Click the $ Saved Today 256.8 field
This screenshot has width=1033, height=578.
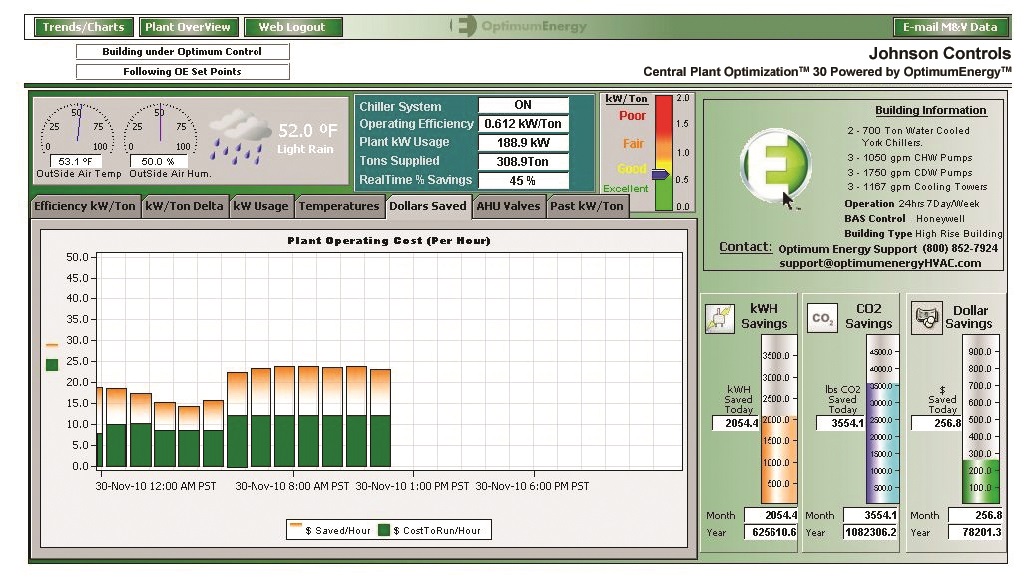point(937,423)
